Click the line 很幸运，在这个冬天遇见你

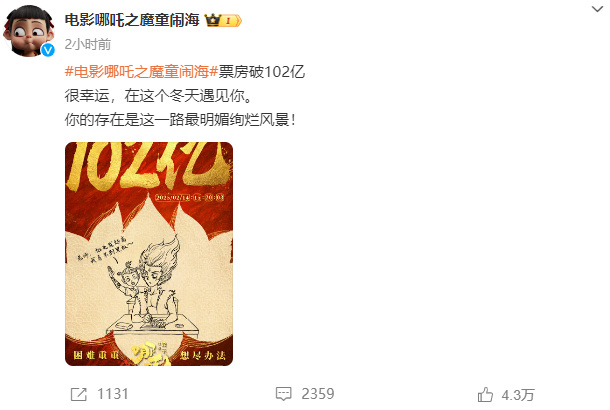pyautogui.click(x=158, y=96)
